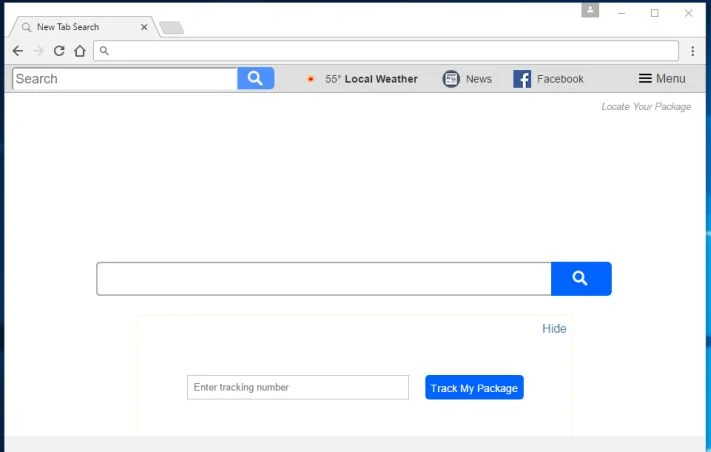This screenshot has width=711, height=452.
Task: Reload the page with the refresh icon
Action: point(59,51)
